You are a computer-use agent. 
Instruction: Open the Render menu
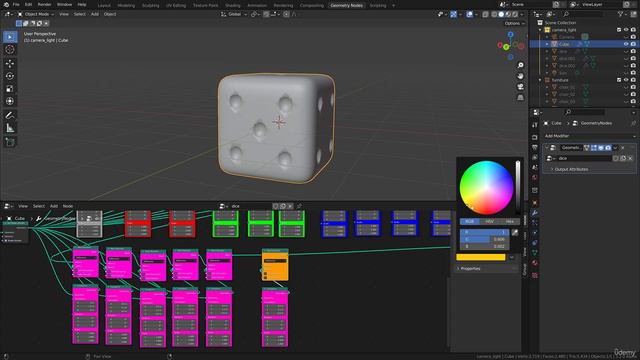[44, 4]
